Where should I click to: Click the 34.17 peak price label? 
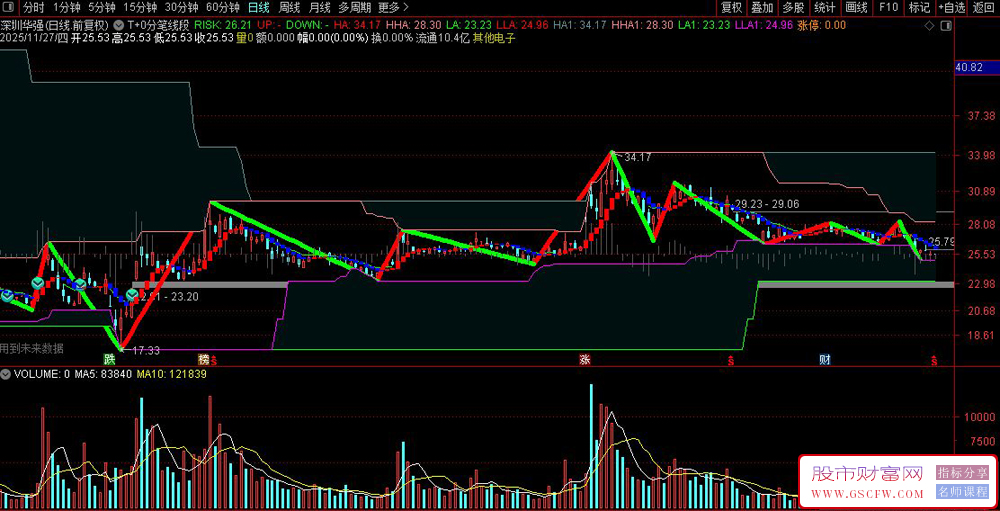tap(638, 157)
